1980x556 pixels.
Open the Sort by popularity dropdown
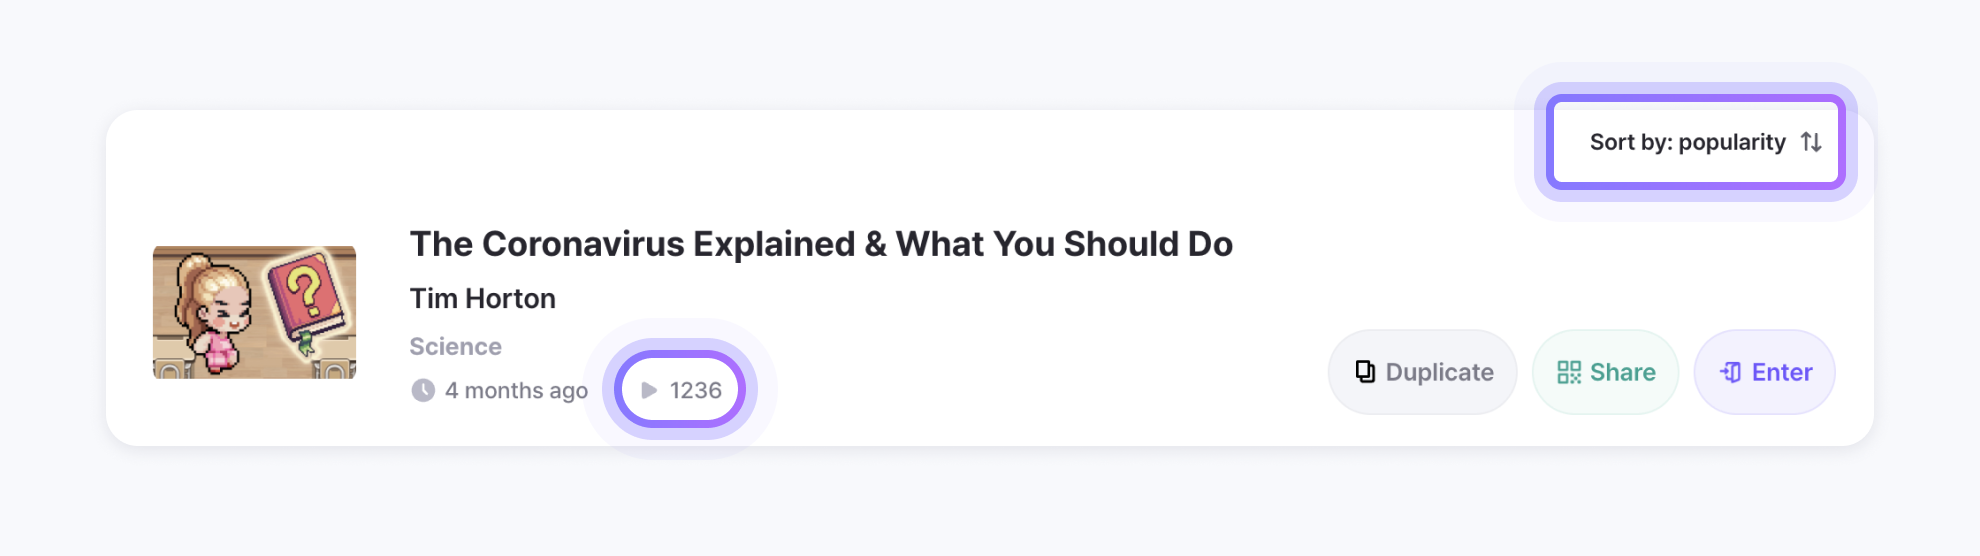coord(1695,142)
